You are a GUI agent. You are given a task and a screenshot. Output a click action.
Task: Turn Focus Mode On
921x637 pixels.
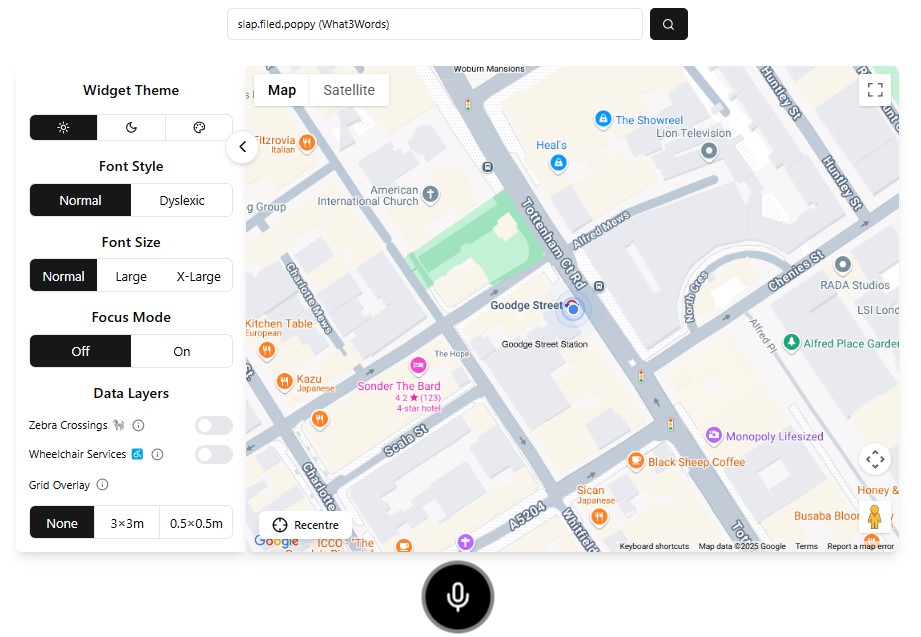coord(182,352)
